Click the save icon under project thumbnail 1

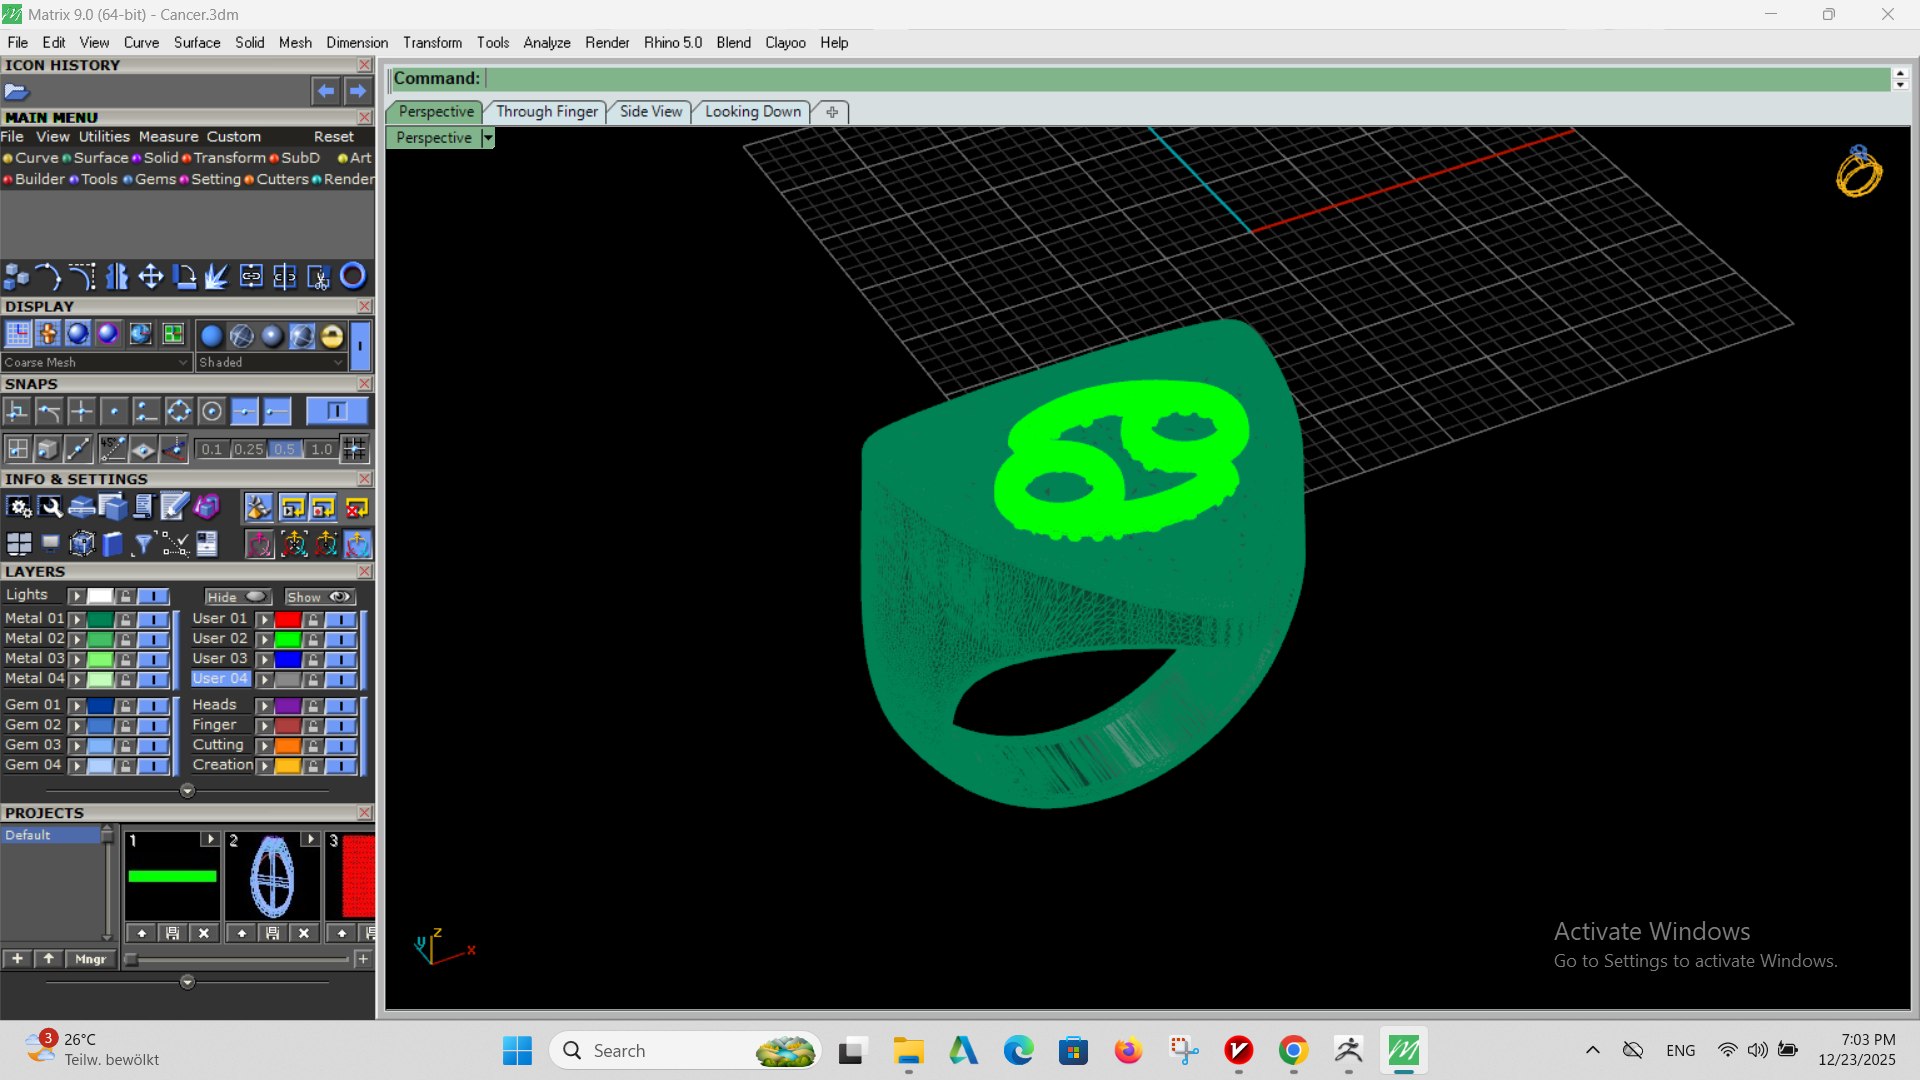173,933
